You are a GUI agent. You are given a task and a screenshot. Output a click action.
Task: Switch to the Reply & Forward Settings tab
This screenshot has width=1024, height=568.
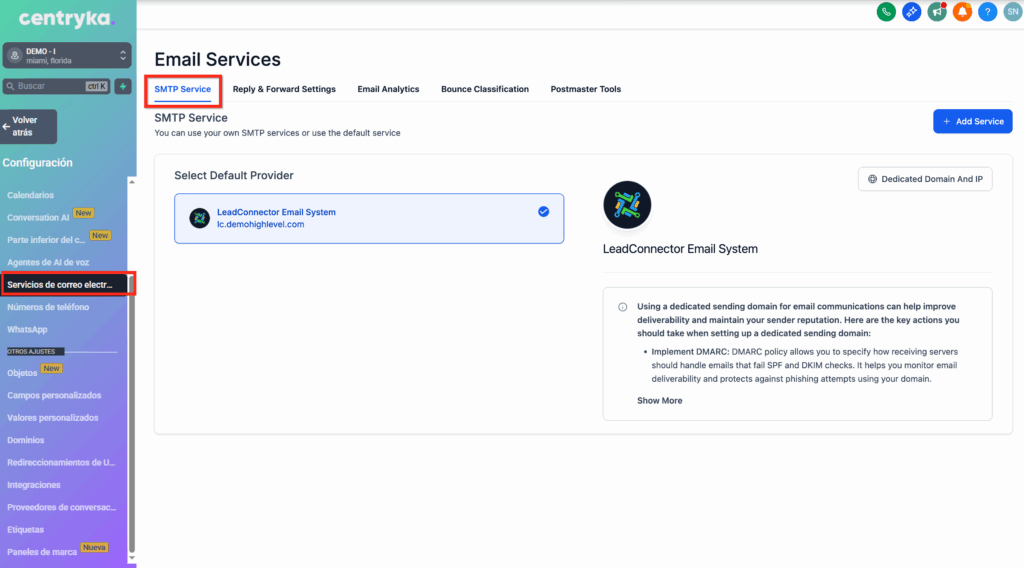pos(284,89)
